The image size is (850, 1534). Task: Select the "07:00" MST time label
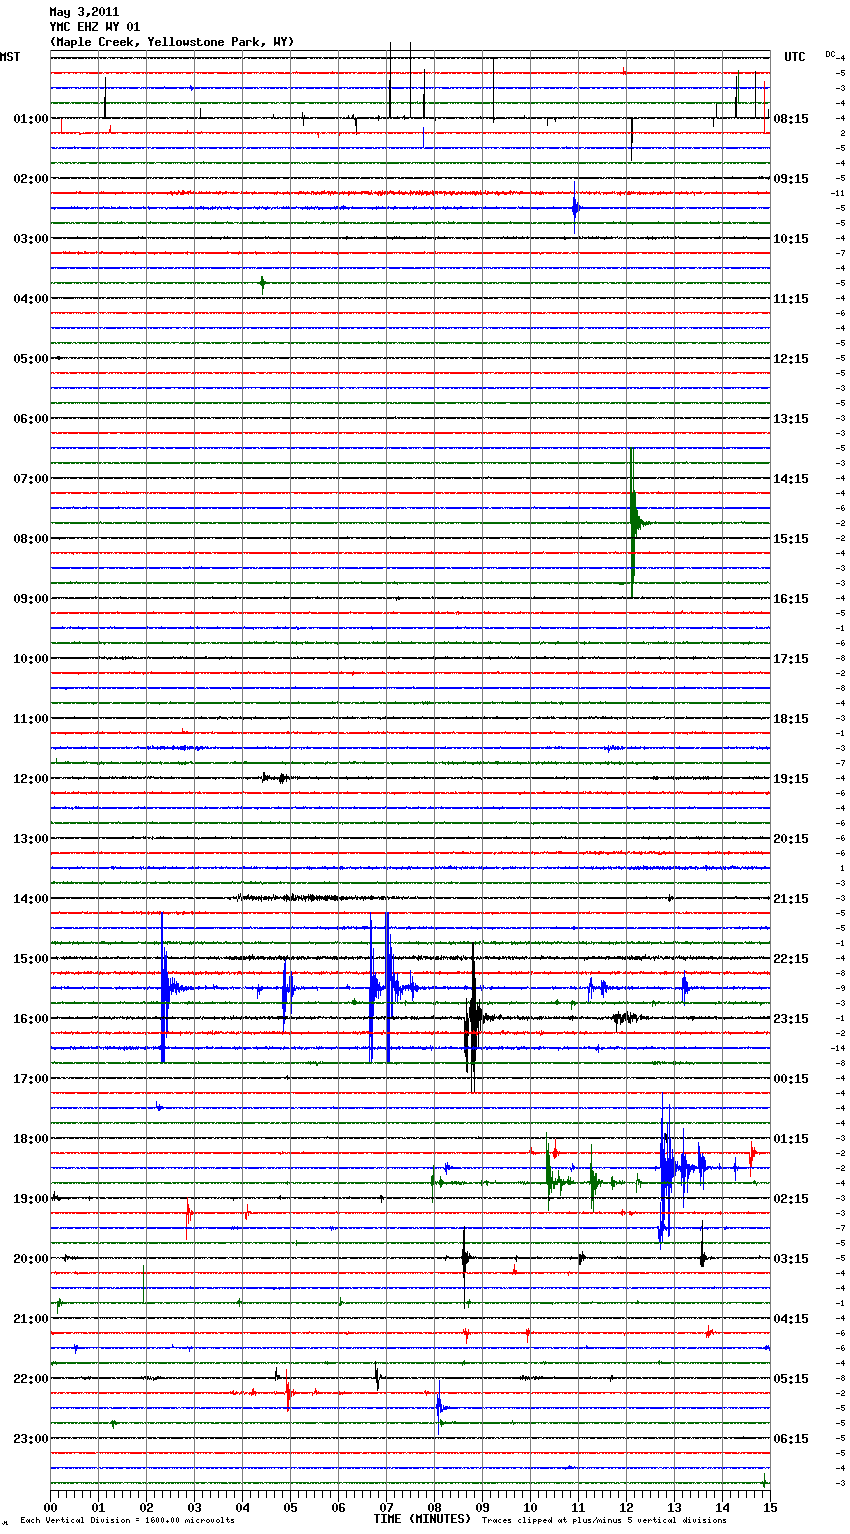pos(31,479)
